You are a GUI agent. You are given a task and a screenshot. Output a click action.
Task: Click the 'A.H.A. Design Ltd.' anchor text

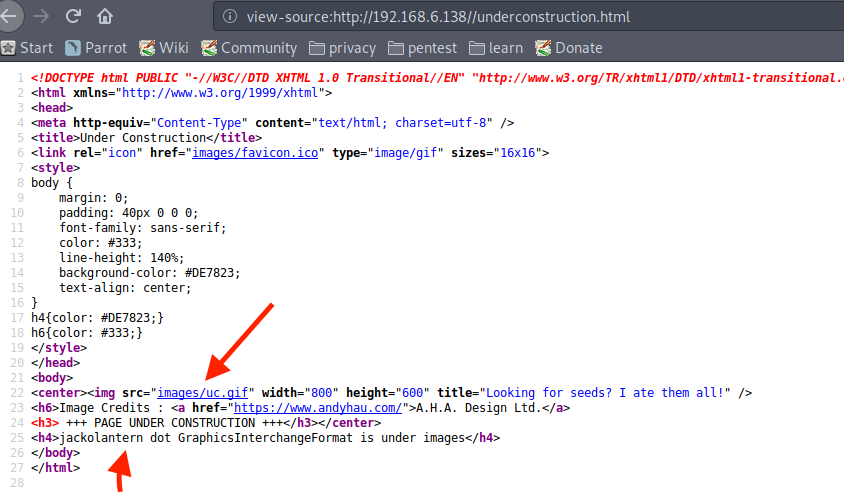479,408
